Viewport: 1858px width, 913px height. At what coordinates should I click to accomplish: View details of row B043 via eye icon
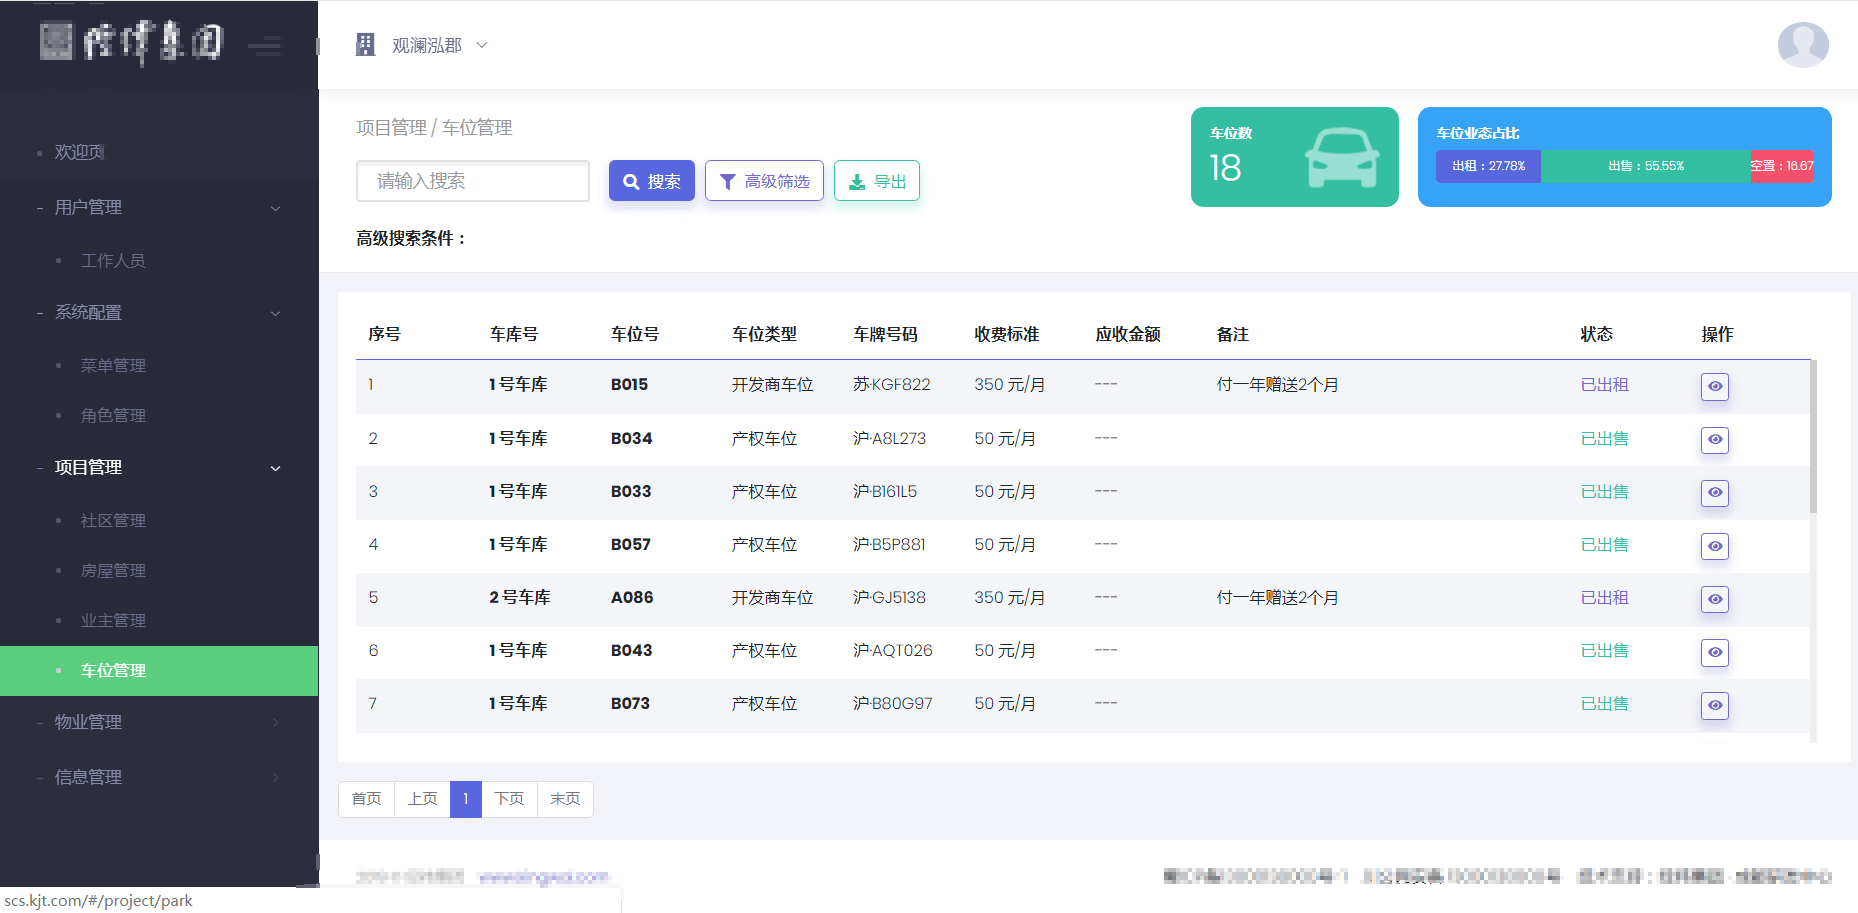[1715, 653]
